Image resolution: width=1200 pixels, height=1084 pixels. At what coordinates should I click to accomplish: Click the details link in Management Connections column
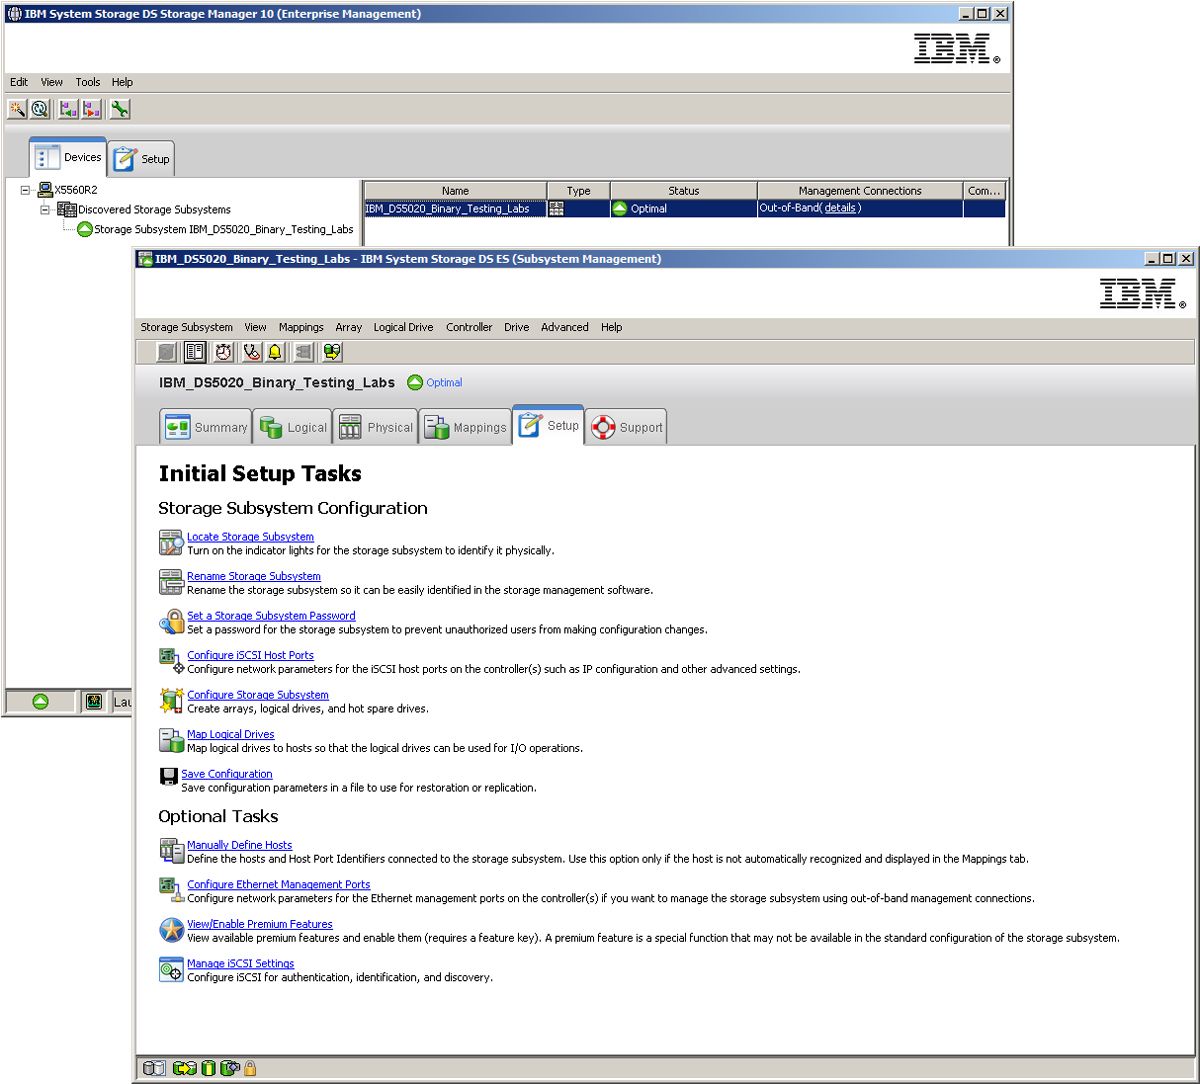[x=840, y=208]
